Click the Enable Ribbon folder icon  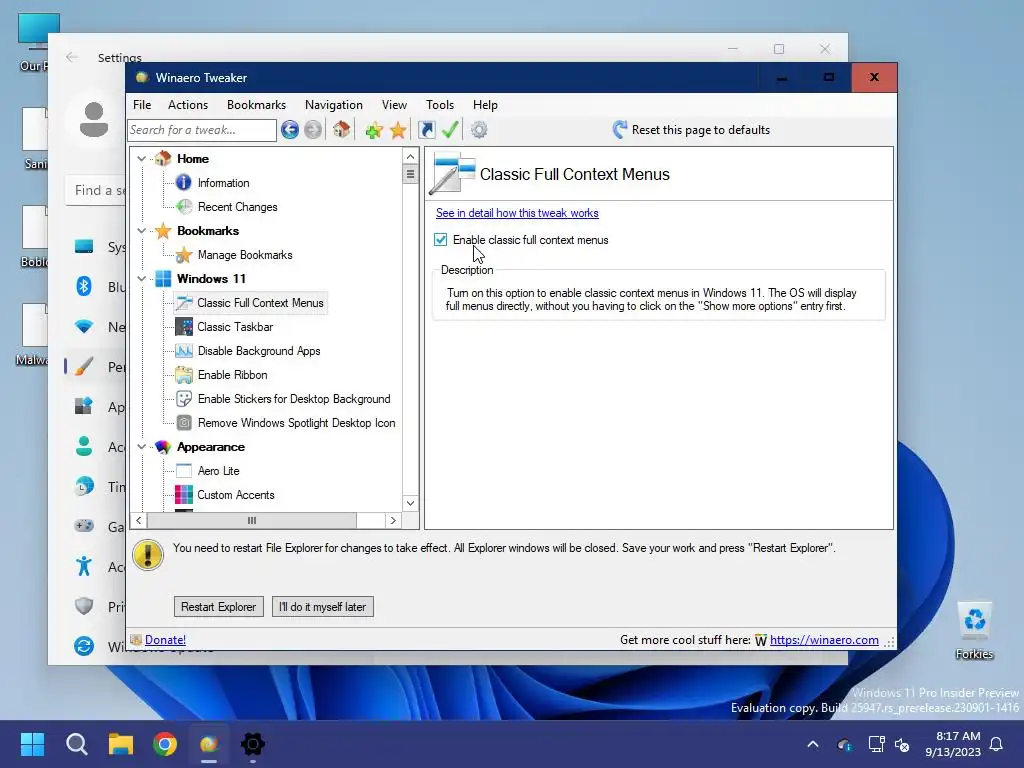(x=184, y=375)
